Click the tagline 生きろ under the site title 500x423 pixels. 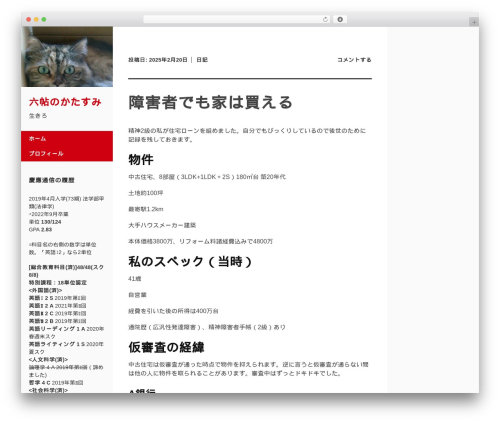tap(38, 116)
